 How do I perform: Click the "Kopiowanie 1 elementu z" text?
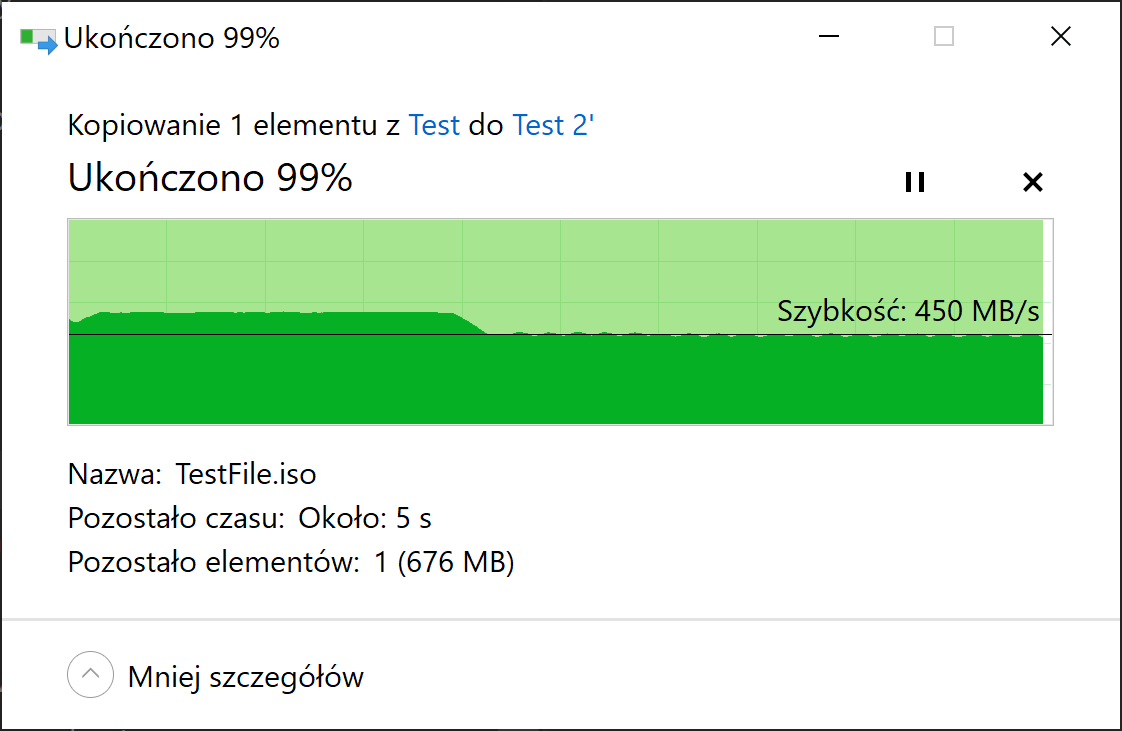coord(233,125)
